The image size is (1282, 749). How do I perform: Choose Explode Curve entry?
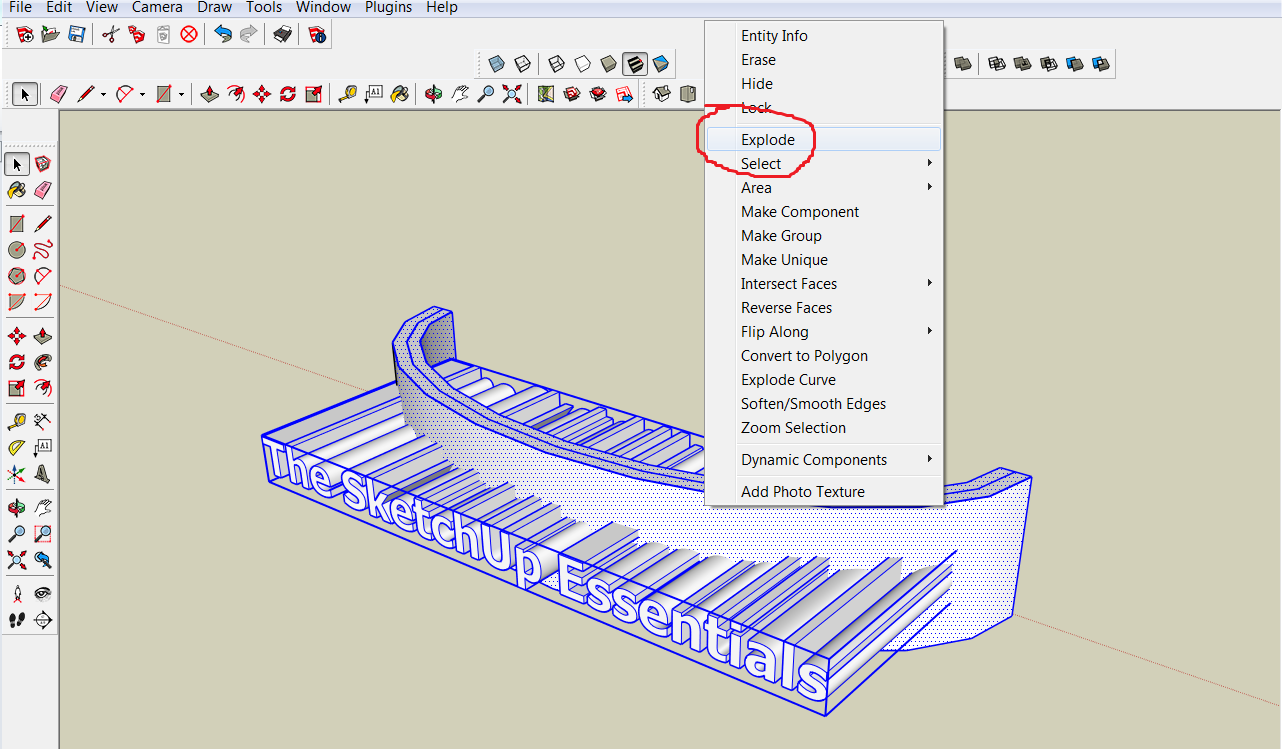click(823, 380)
